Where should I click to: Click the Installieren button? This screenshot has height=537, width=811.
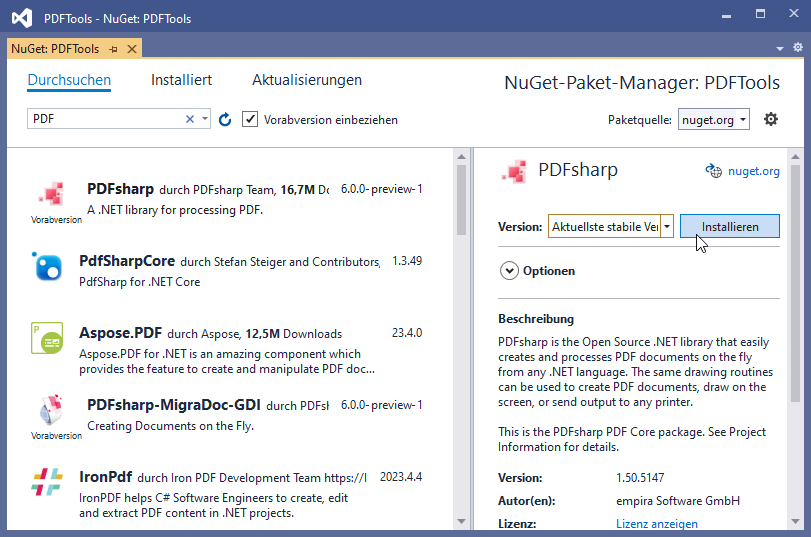[729, 227]
